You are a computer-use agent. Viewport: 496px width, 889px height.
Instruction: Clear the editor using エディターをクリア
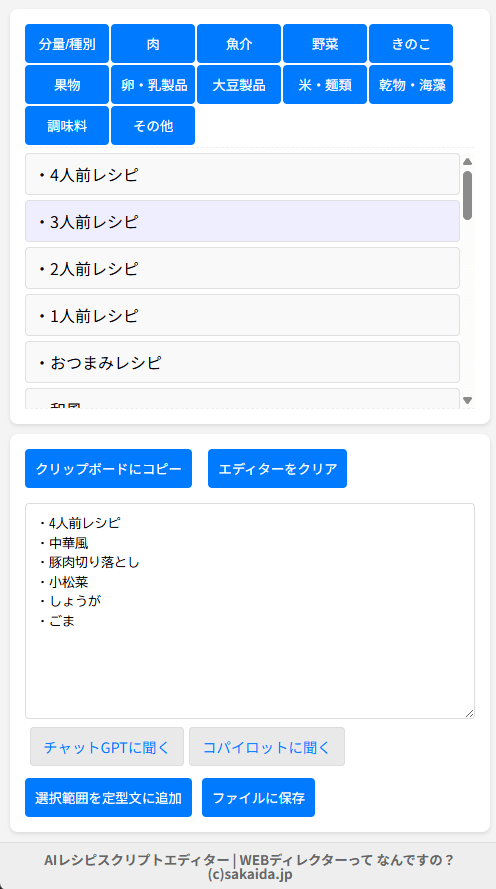277,469
